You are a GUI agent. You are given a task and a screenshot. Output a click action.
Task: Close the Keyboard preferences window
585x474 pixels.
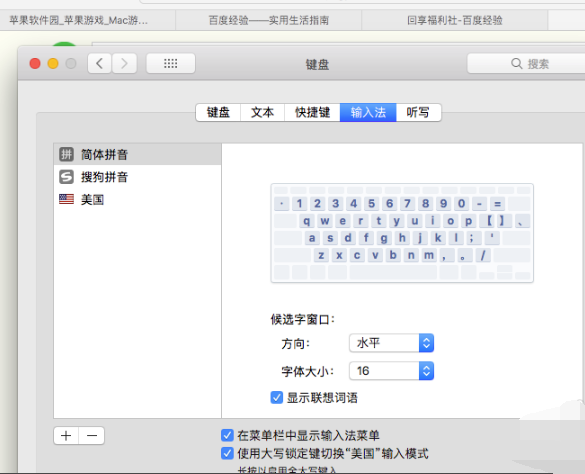[x=35, y=63]
